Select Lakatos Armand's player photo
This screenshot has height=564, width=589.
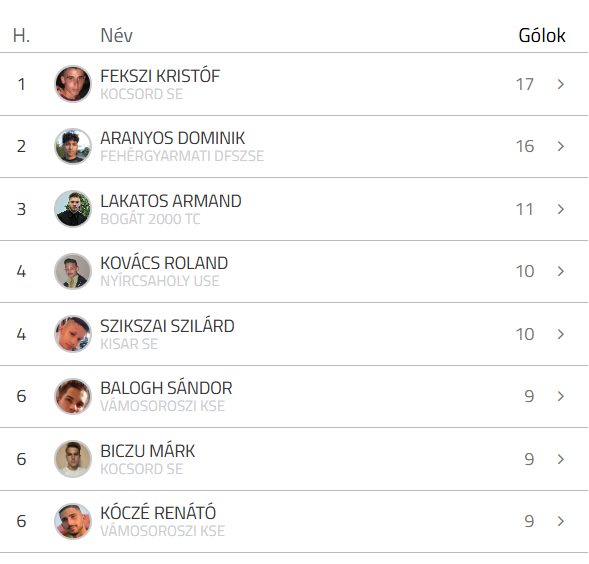coord(73,209)
